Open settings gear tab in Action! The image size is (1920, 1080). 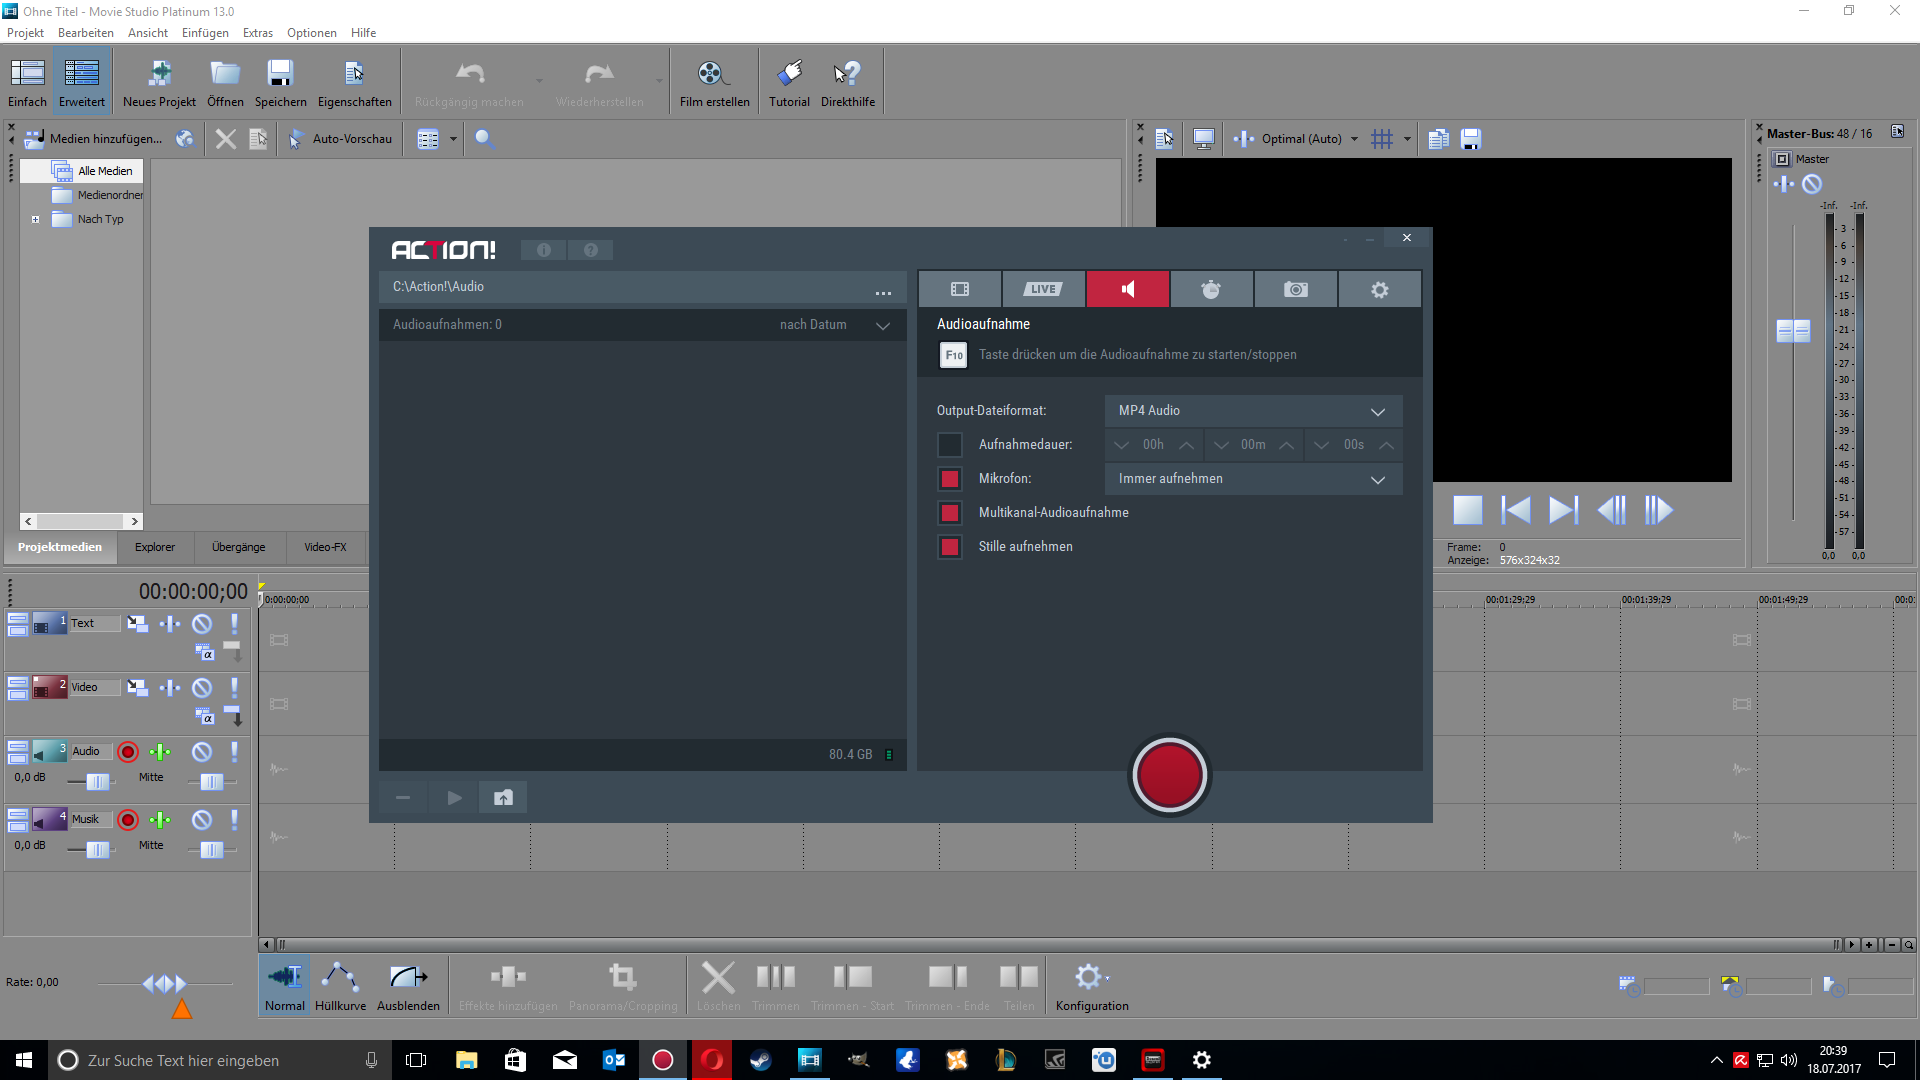tap(1380, 289)
